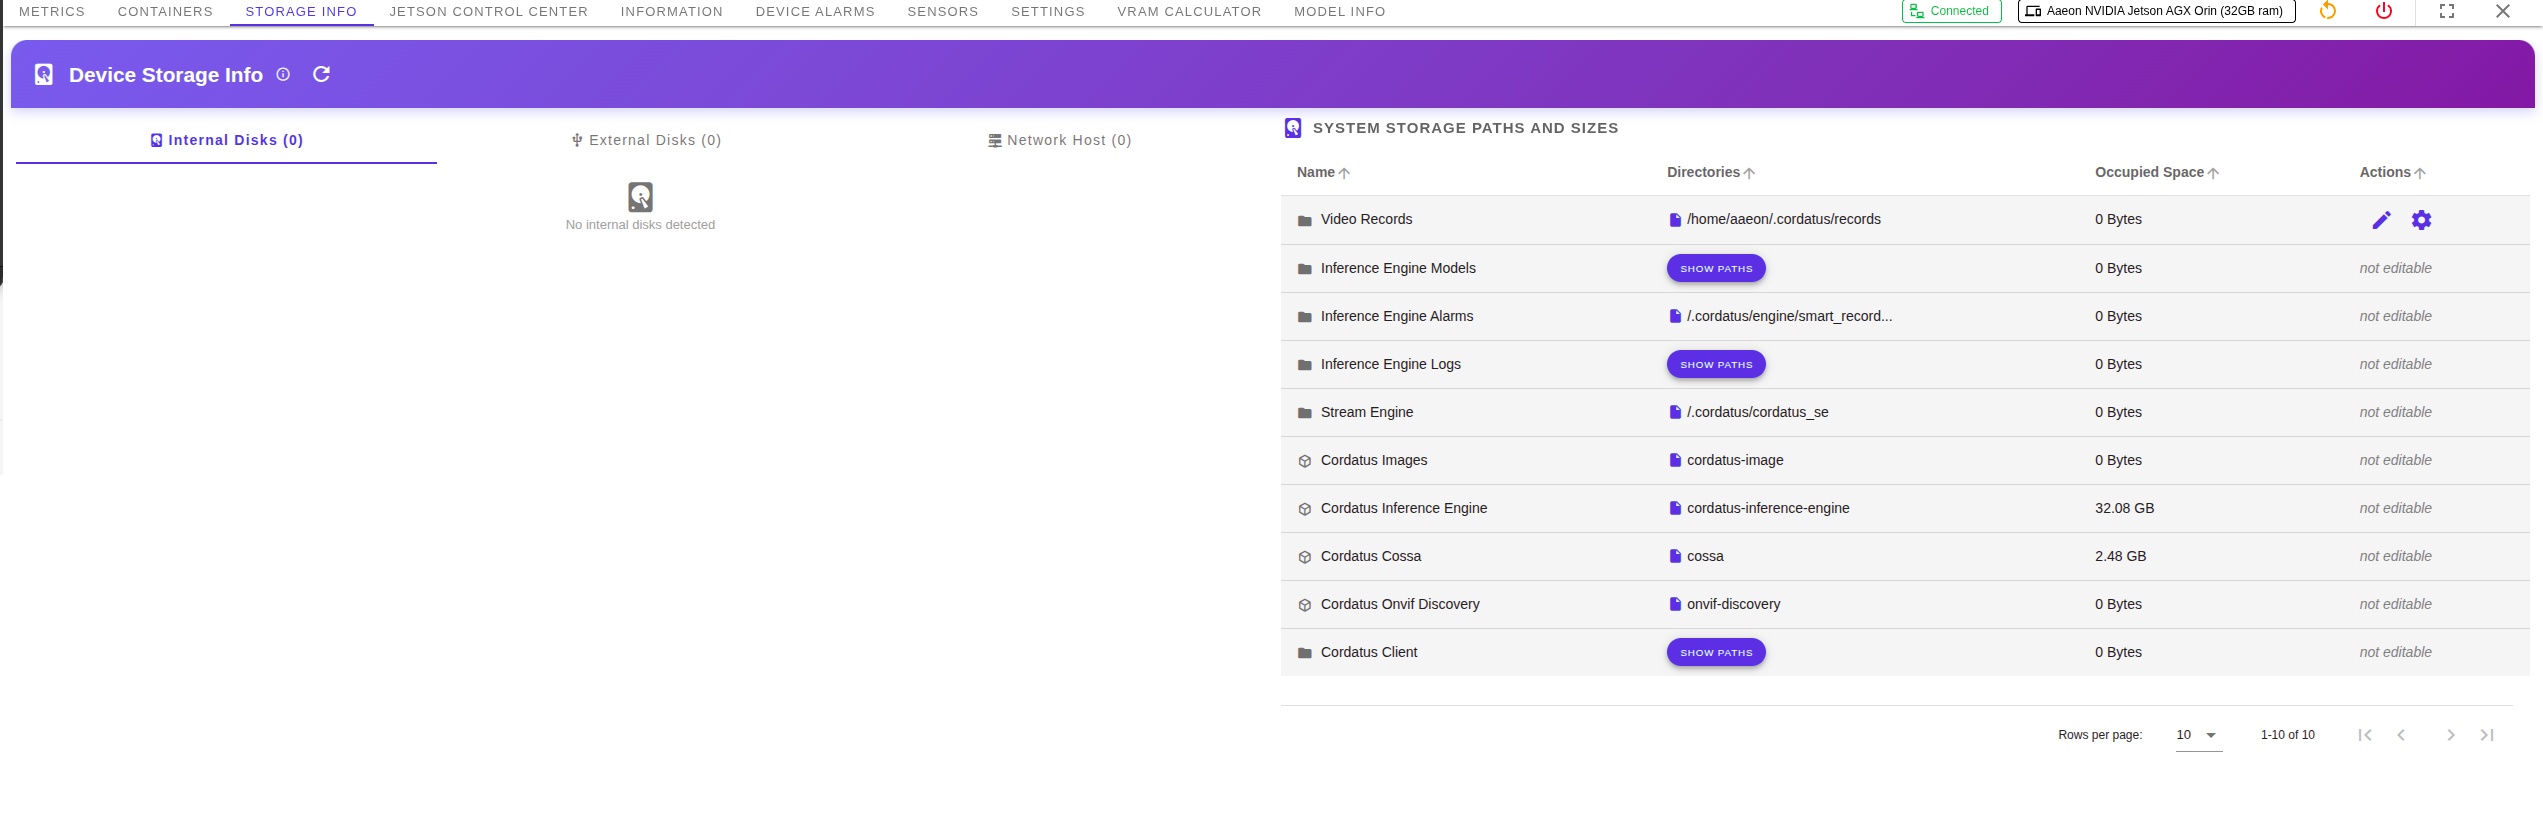The height and width of the screenshot is (835, 2543).
Task: Click the refresh icon beside Device Storage Info
Action: pyautogui.click(x=321, y=75)
